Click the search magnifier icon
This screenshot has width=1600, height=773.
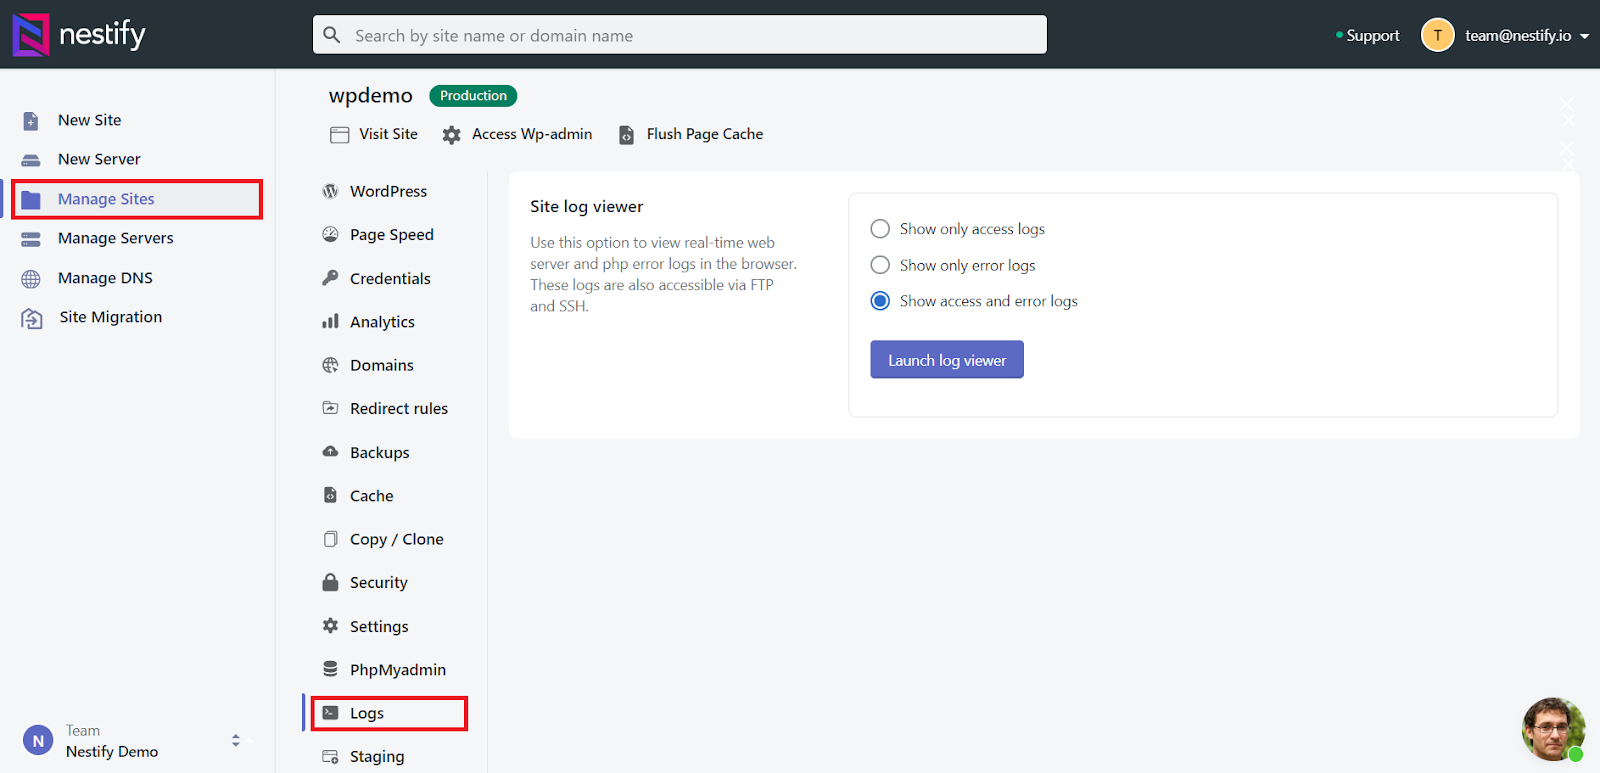coord(332,35)
